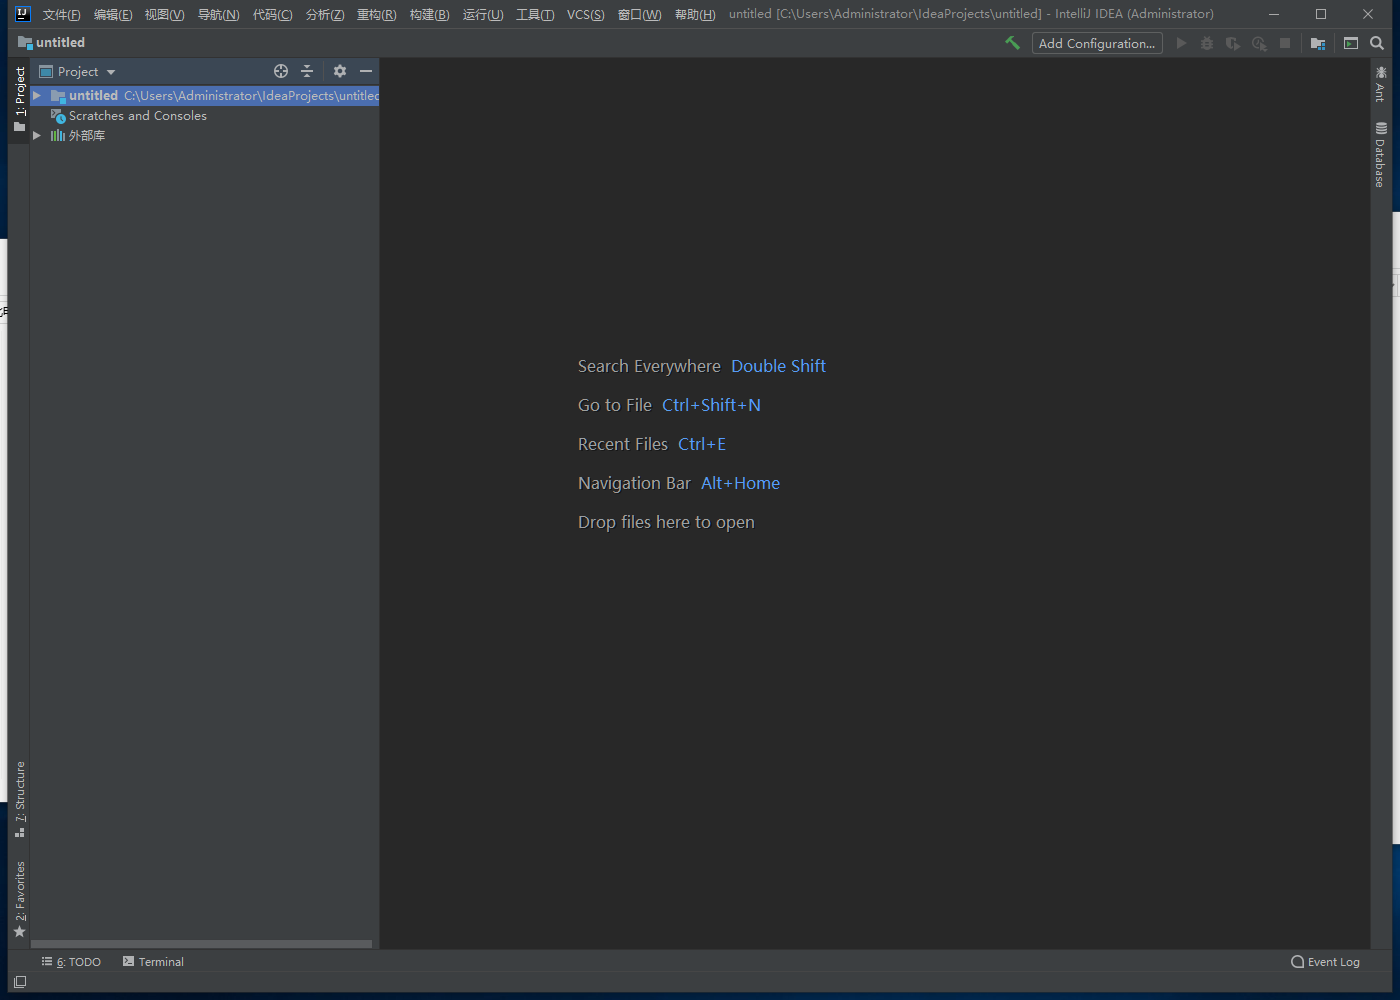
Task: Expand the untitled project tree node
Action: coord(37,96)
